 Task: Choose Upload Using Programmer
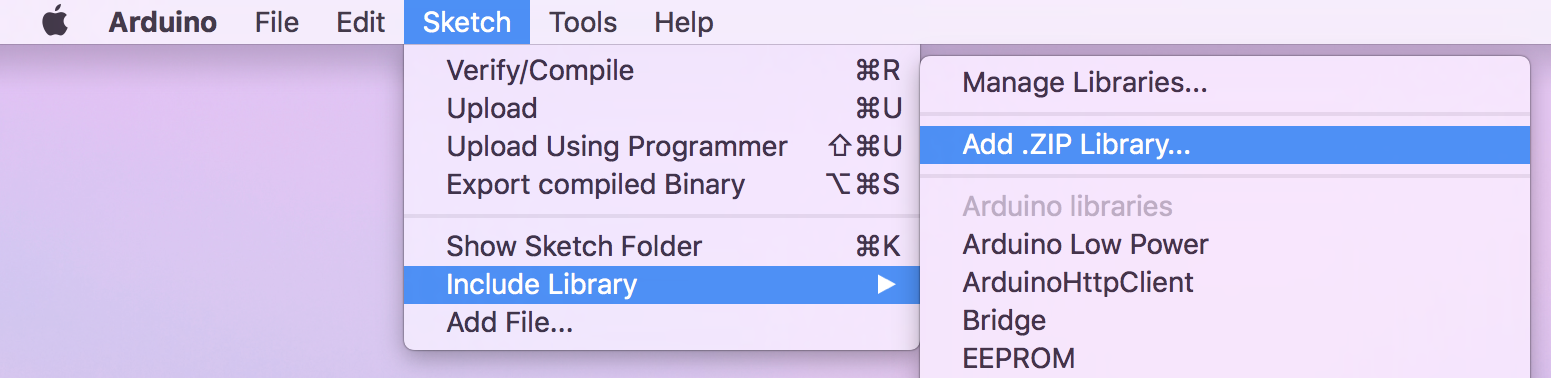pyautogui.click(x=661, y=146)
